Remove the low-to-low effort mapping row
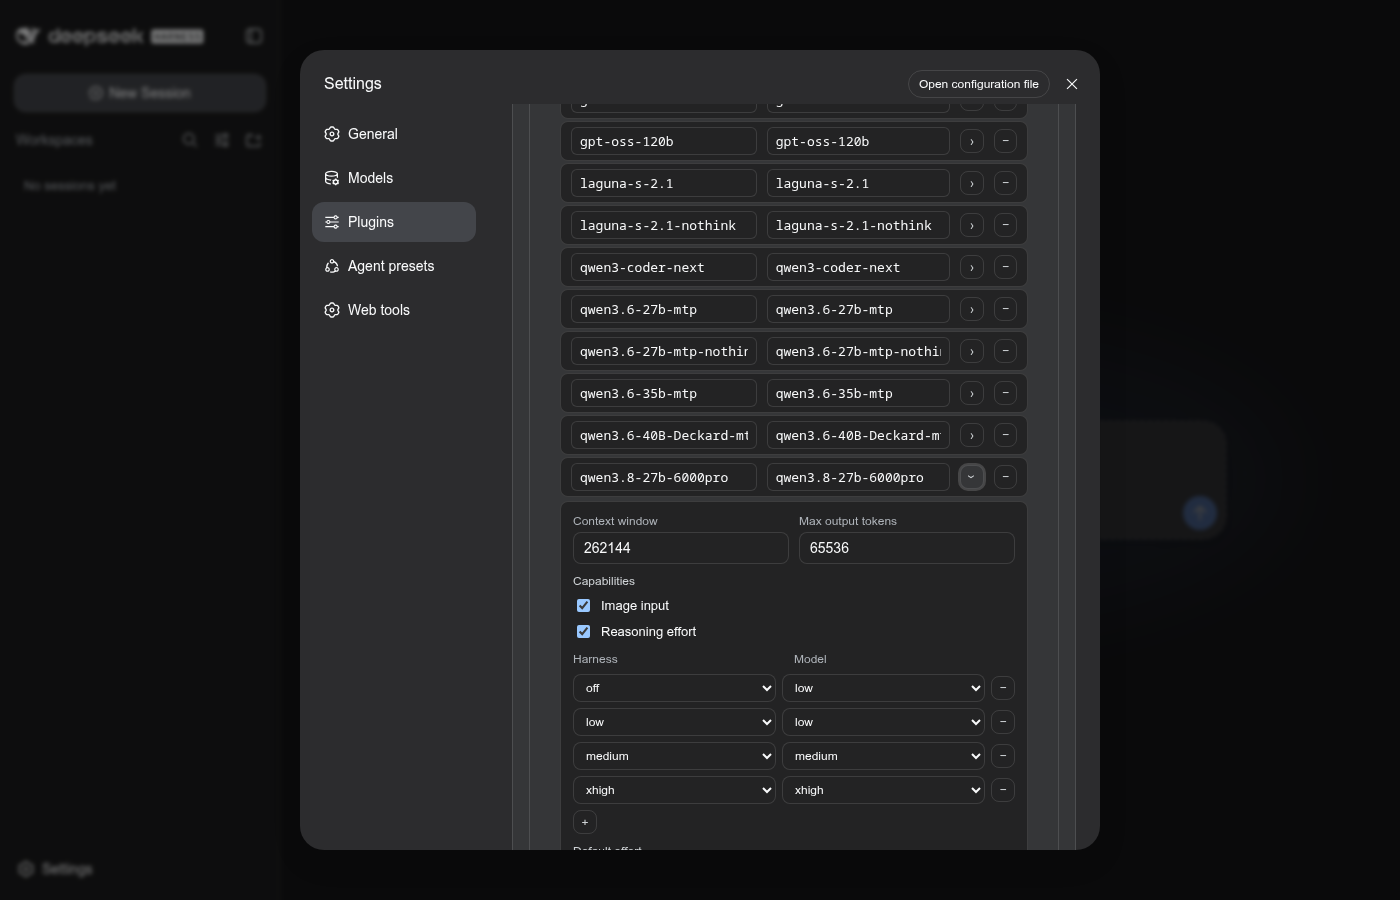The width and height of the screenshot is (1400, 900). click(x=1003, y=722)
